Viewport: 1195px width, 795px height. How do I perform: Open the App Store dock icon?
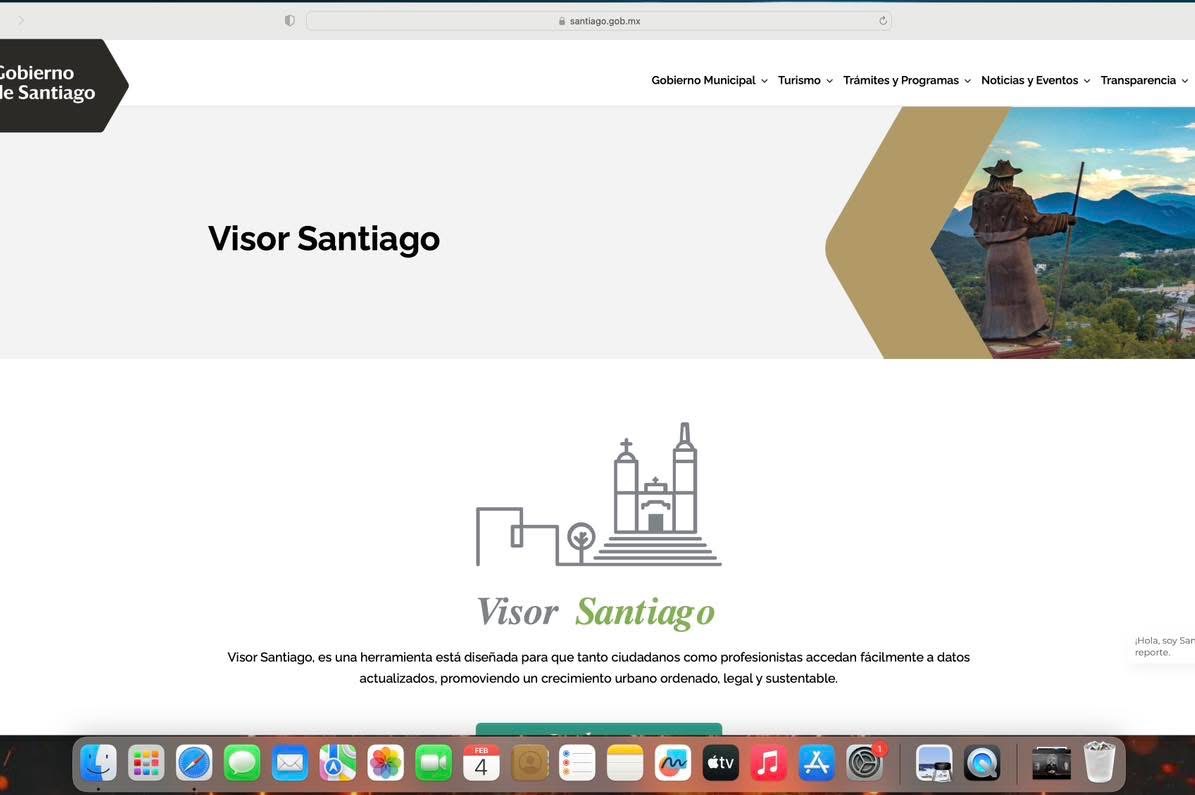point(816,763)
